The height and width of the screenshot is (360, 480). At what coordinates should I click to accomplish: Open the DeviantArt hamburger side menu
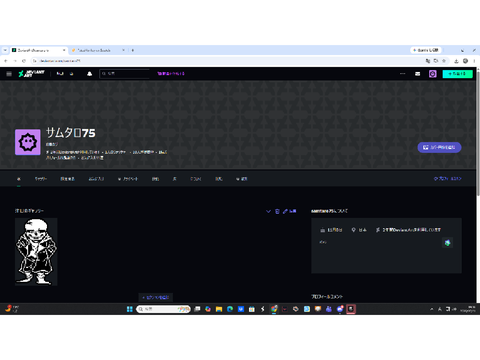(9, 74)
